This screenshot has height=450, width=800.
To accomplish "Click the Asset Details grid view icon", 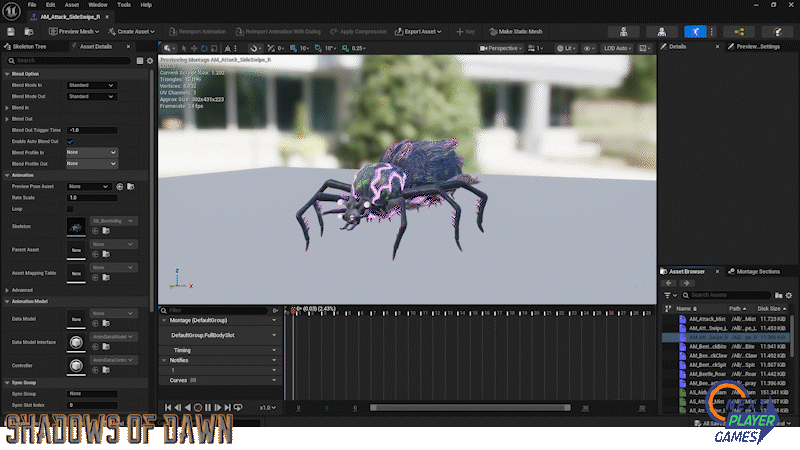I will coord(140,61).
